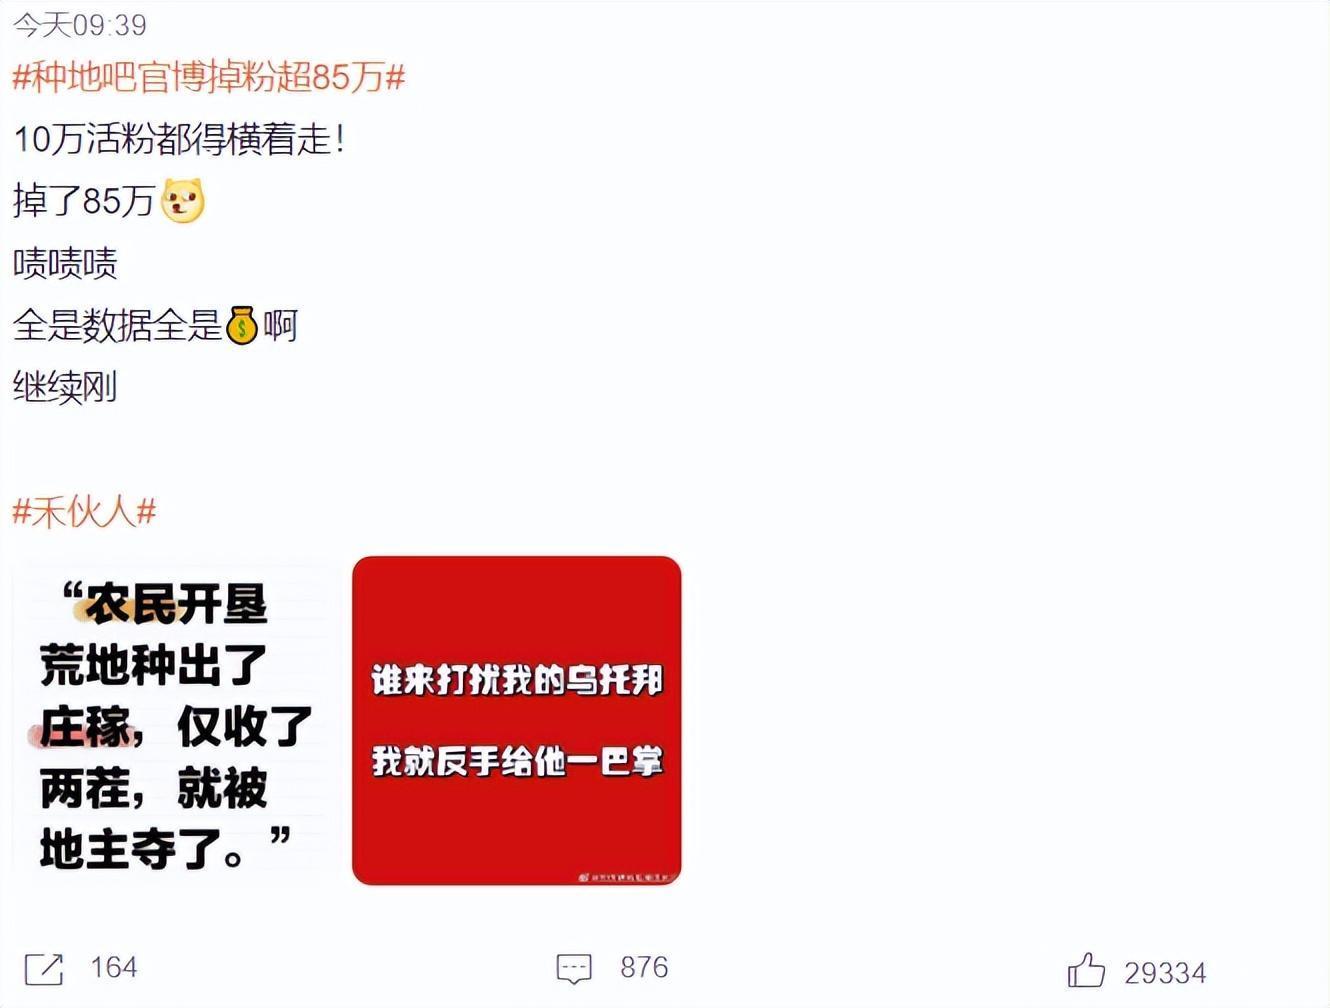Image resolution: width=1330 pixels, height=1008 pixels.
Task: Click the doge emoji after 掉了85万
Action: [x=183, y=200]
